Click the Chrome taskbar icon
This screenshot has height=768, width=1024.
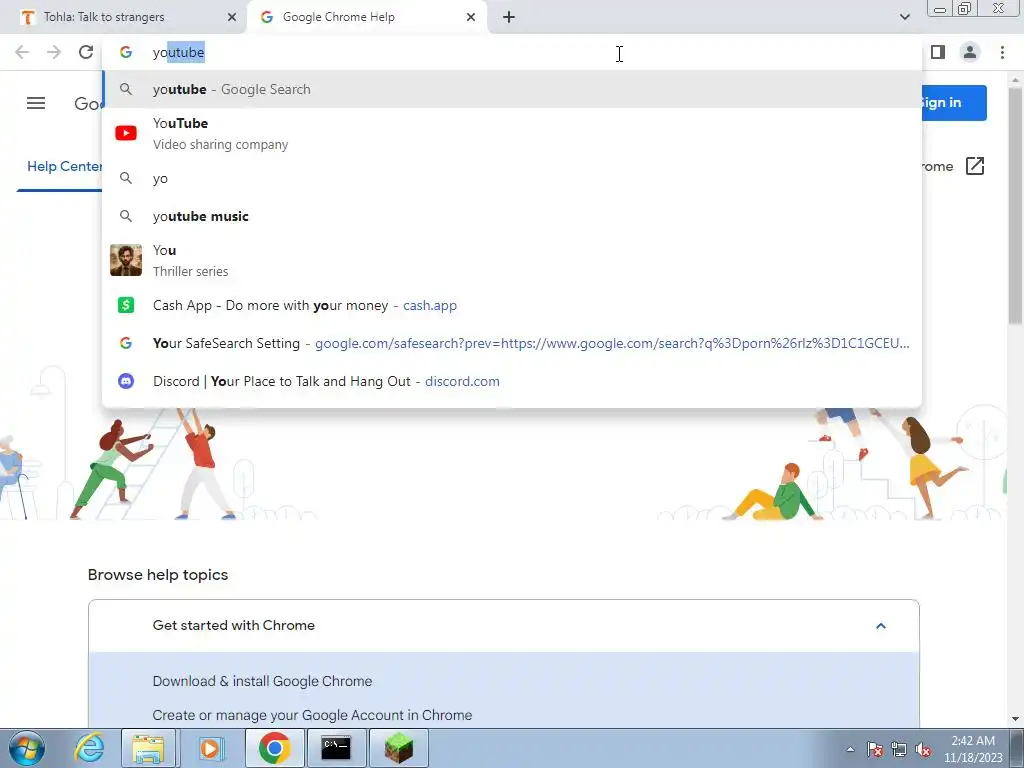(274, 748)
